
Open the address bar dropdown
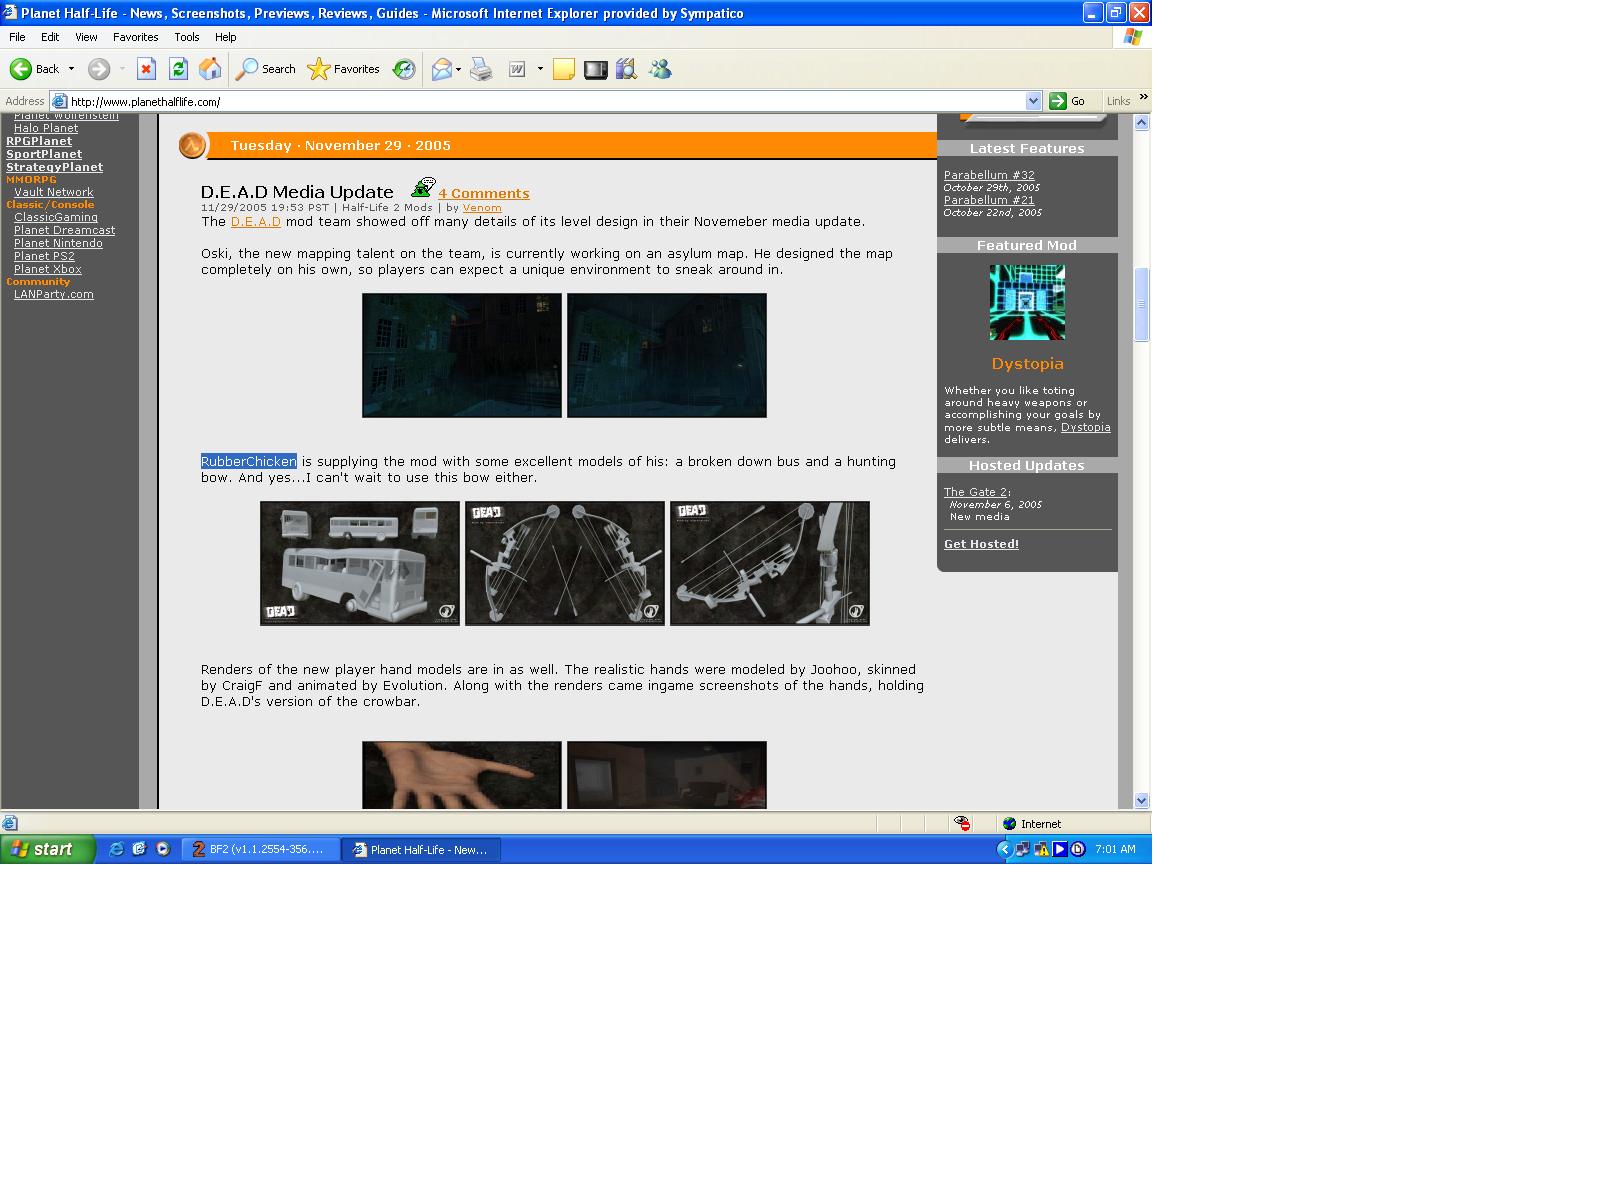(x=1034, y=101)
